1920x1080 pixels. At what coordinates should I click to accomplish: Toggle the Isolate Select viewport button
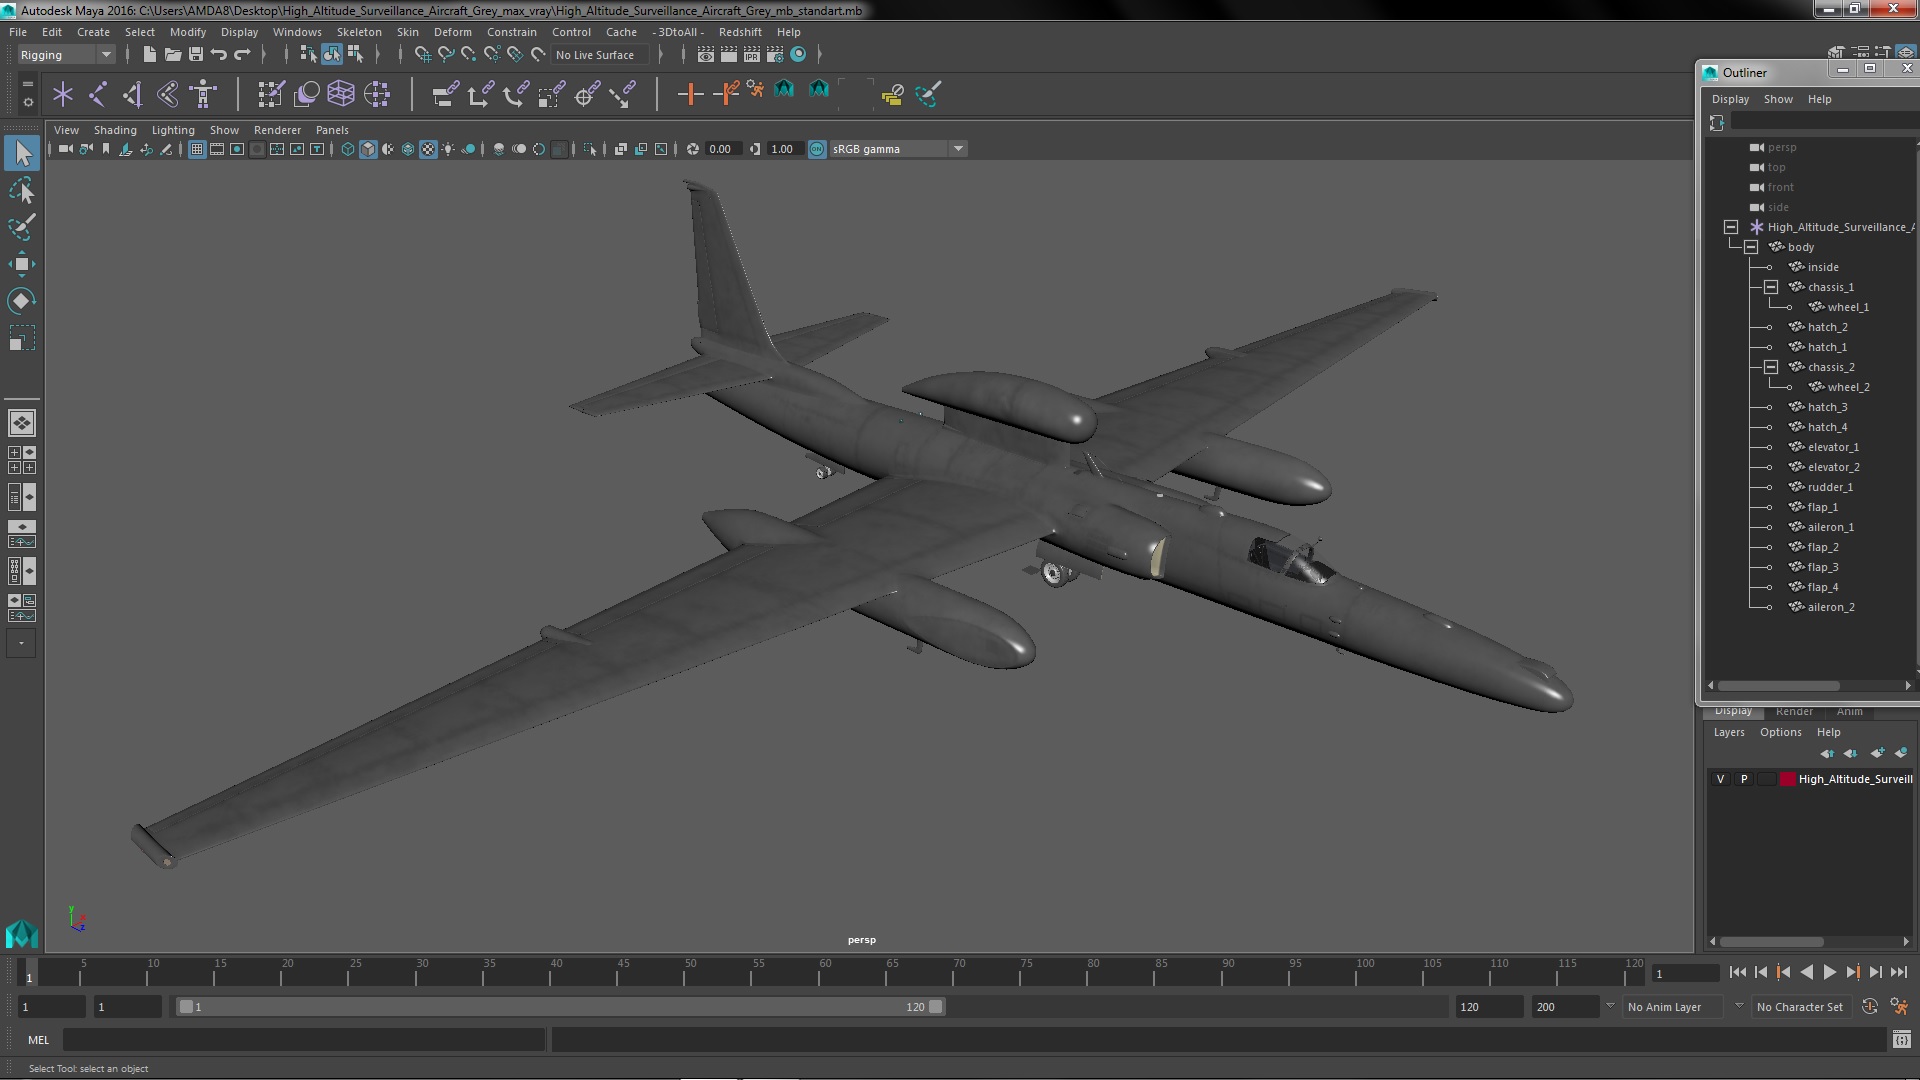[x=590, y=149]
